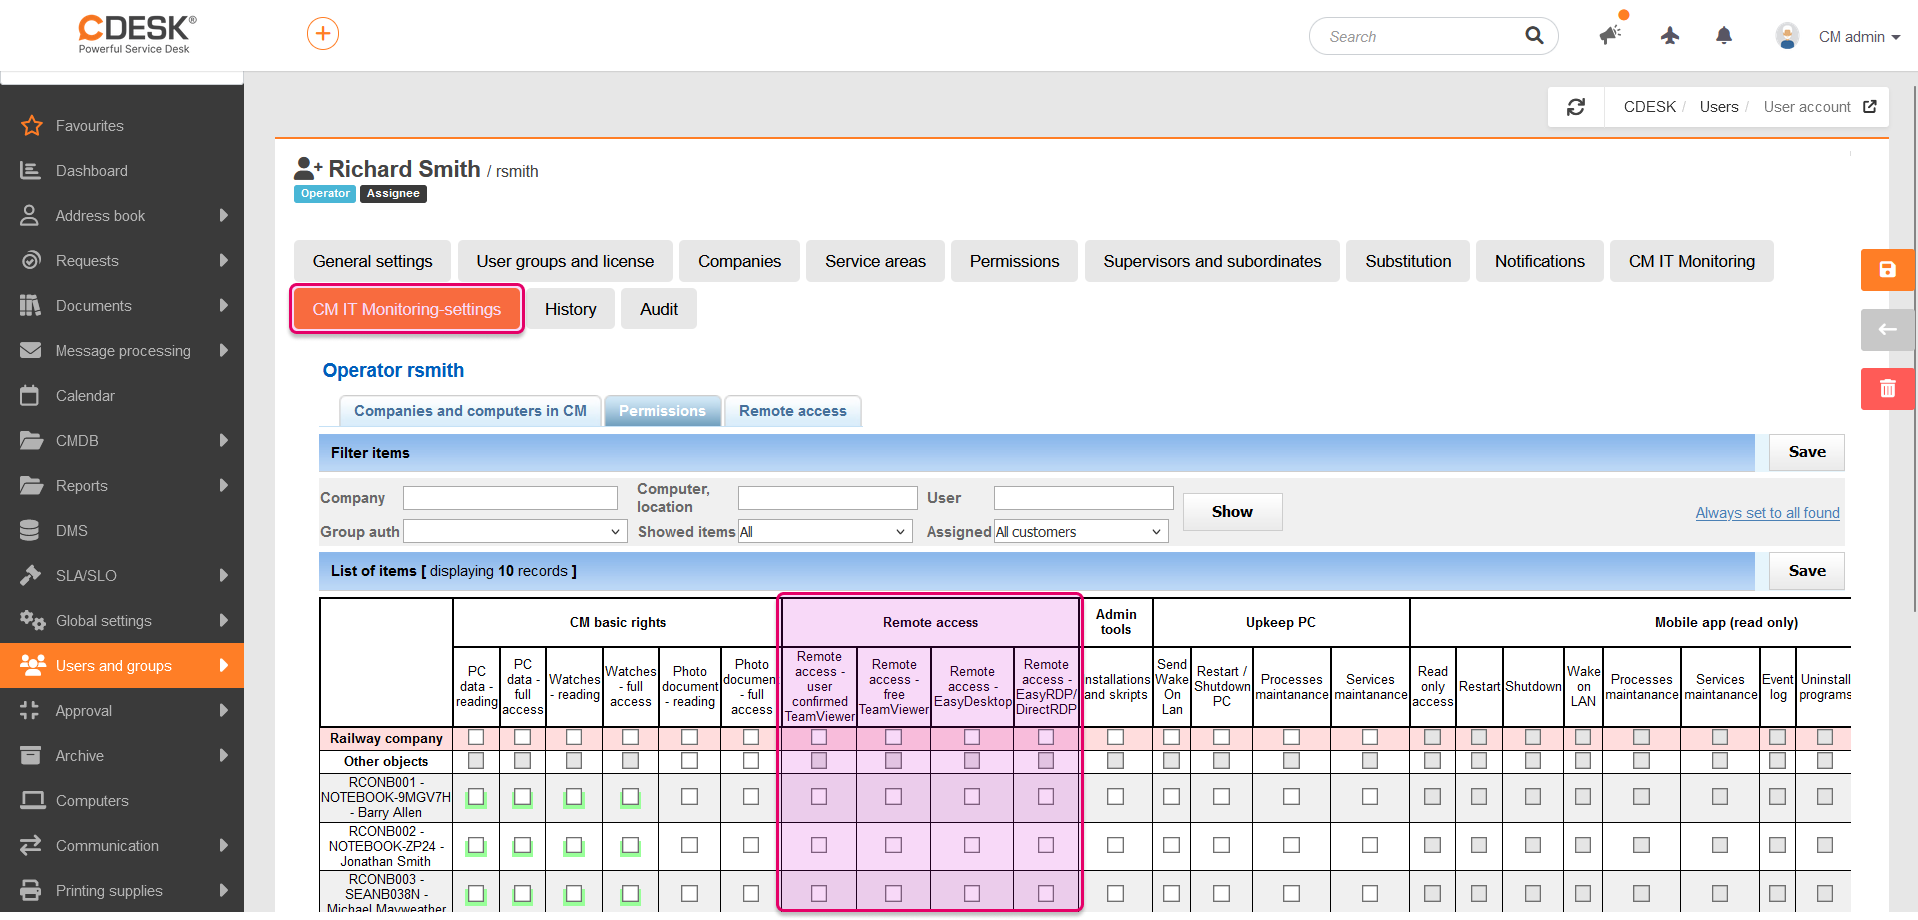
Task: Open the megaphone announcements icon
Action: pos(1609,36)
